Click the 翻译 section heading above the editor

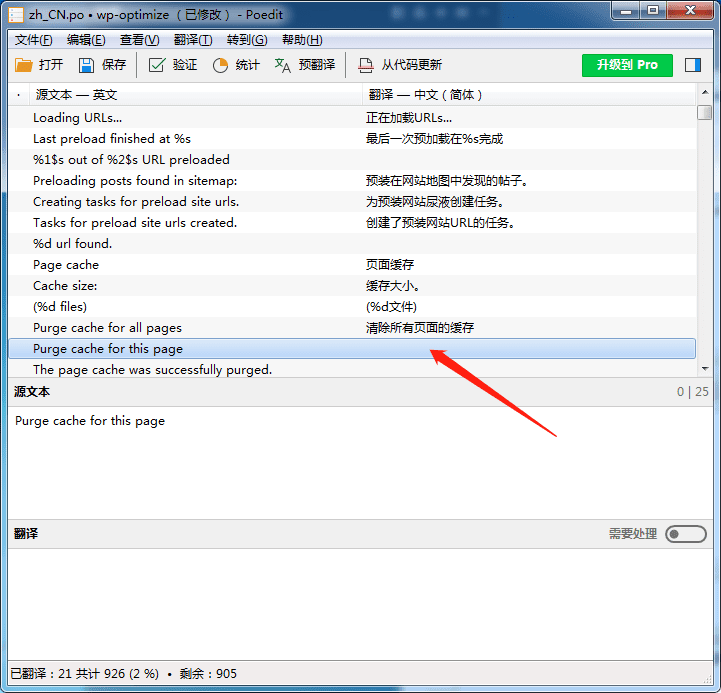[26, 534]
